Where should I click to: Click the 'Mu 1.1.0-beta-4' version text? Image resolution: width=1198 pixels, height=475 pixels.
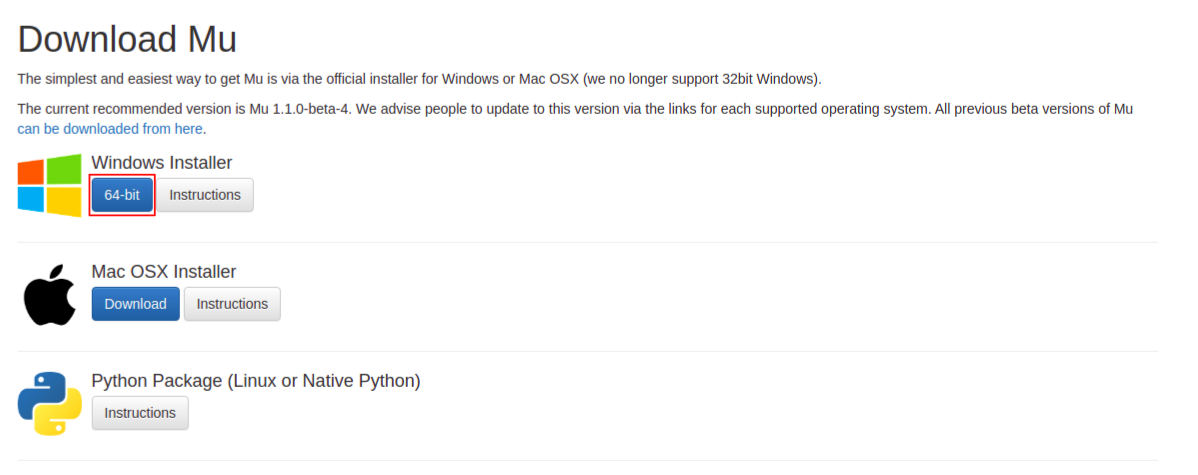coord(300,109)
